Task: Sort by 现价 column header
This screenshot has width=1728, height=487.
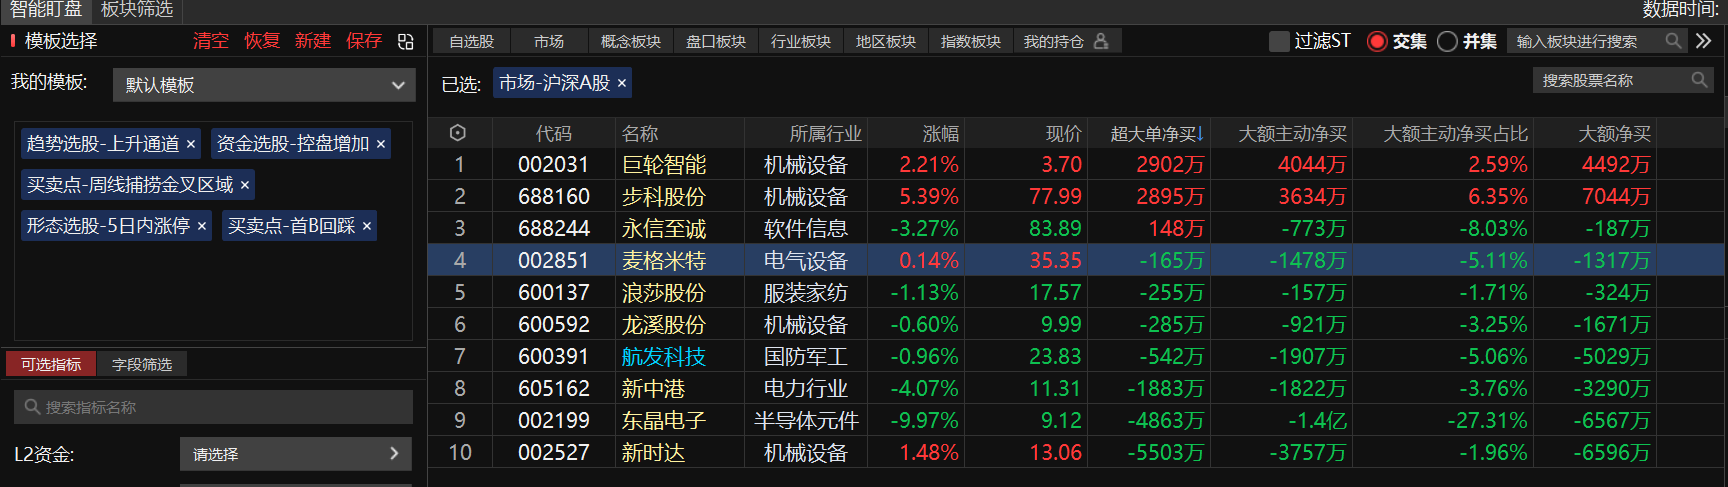Action: tap(1064, 133)
